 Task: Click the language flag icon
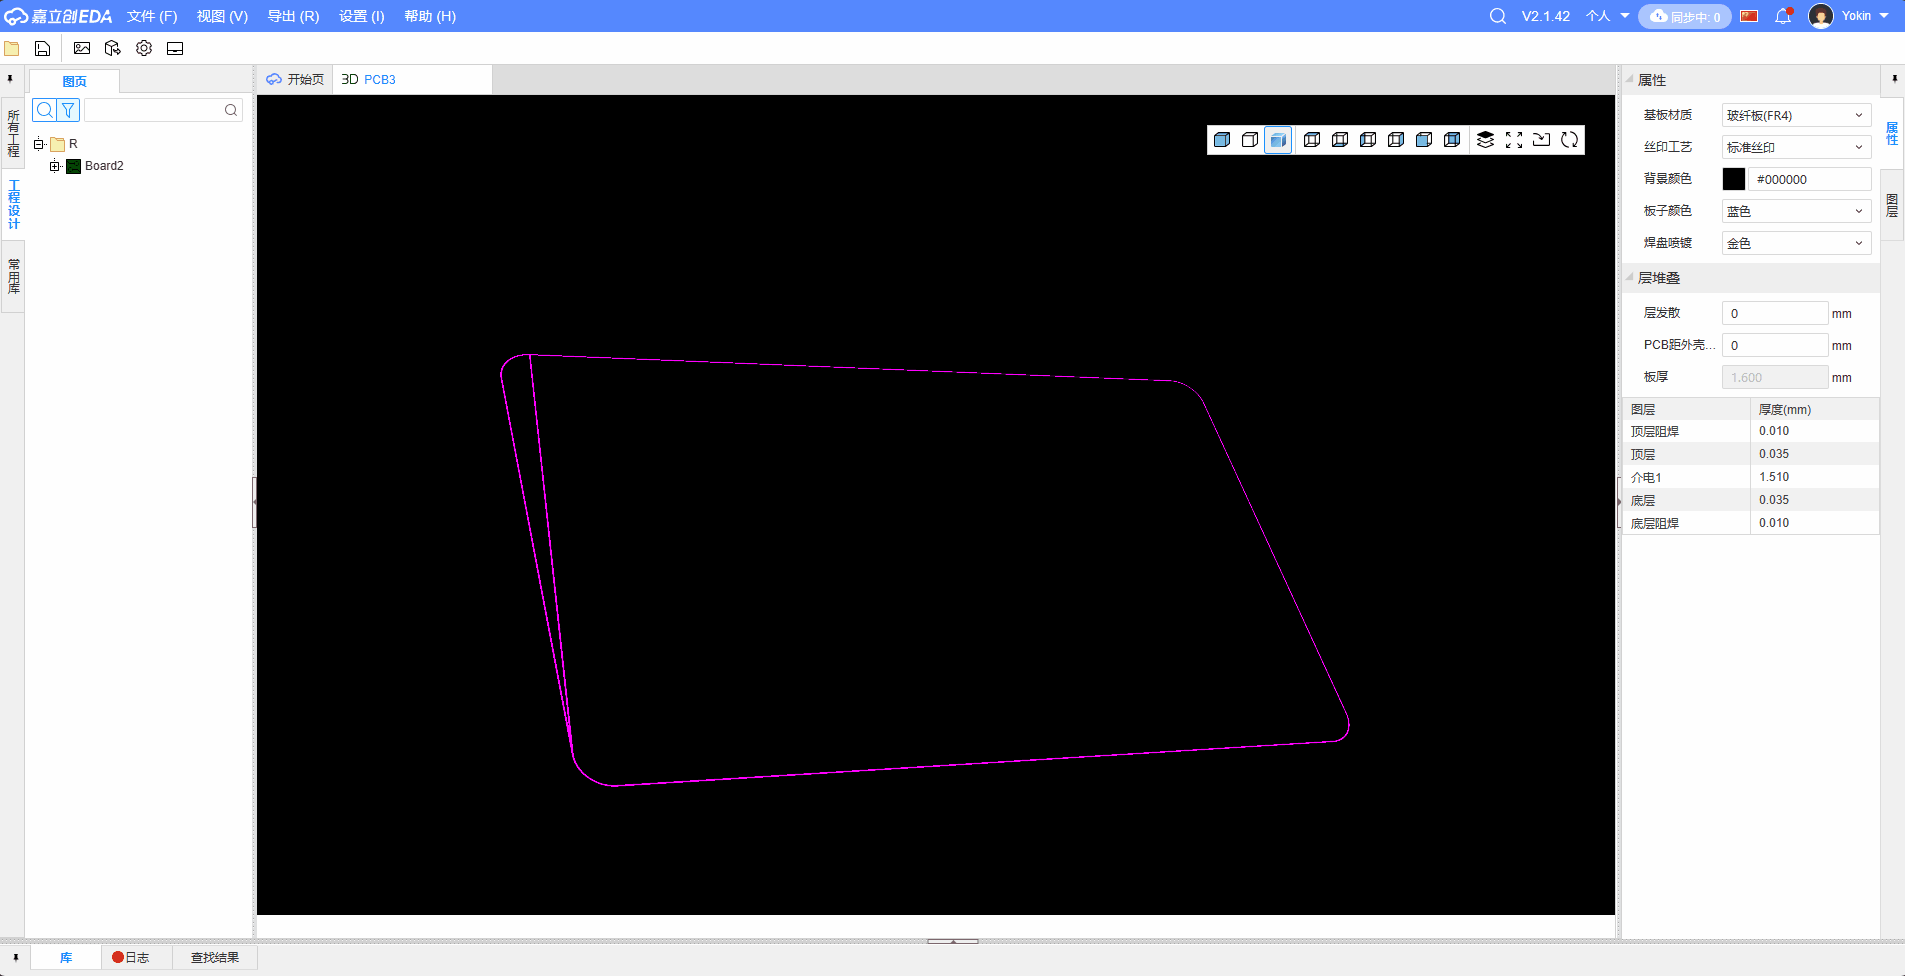click(1749, 16)
